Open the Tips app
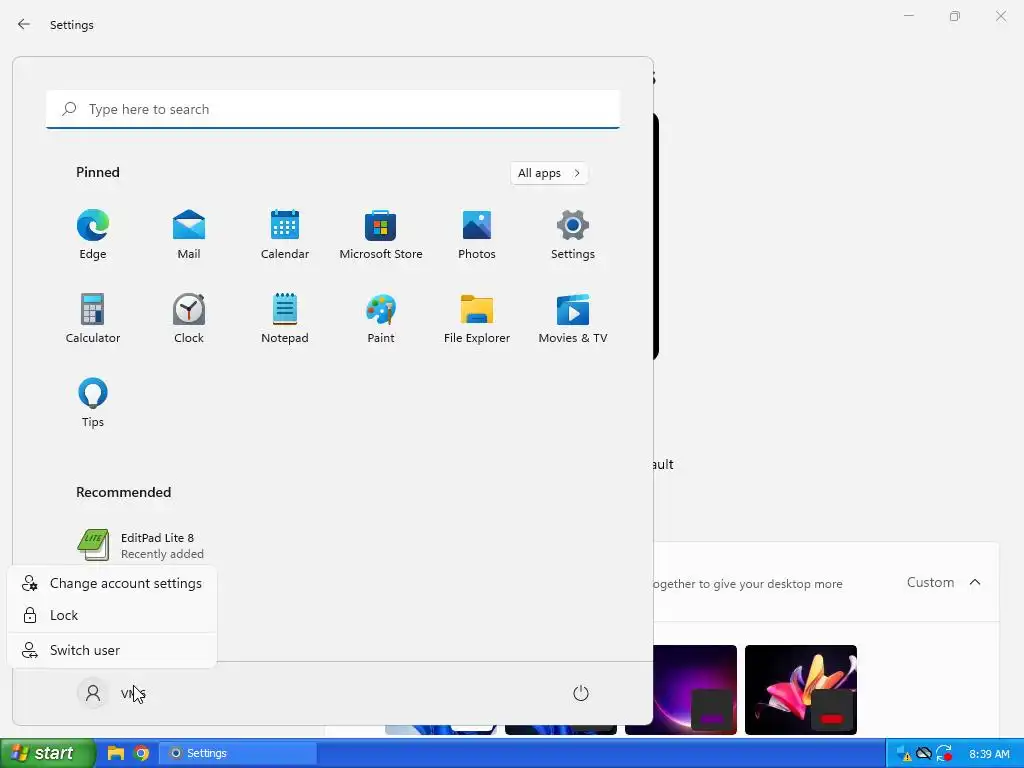The width and height of the screenshot is (1024, 768). (x=93, y=403)
